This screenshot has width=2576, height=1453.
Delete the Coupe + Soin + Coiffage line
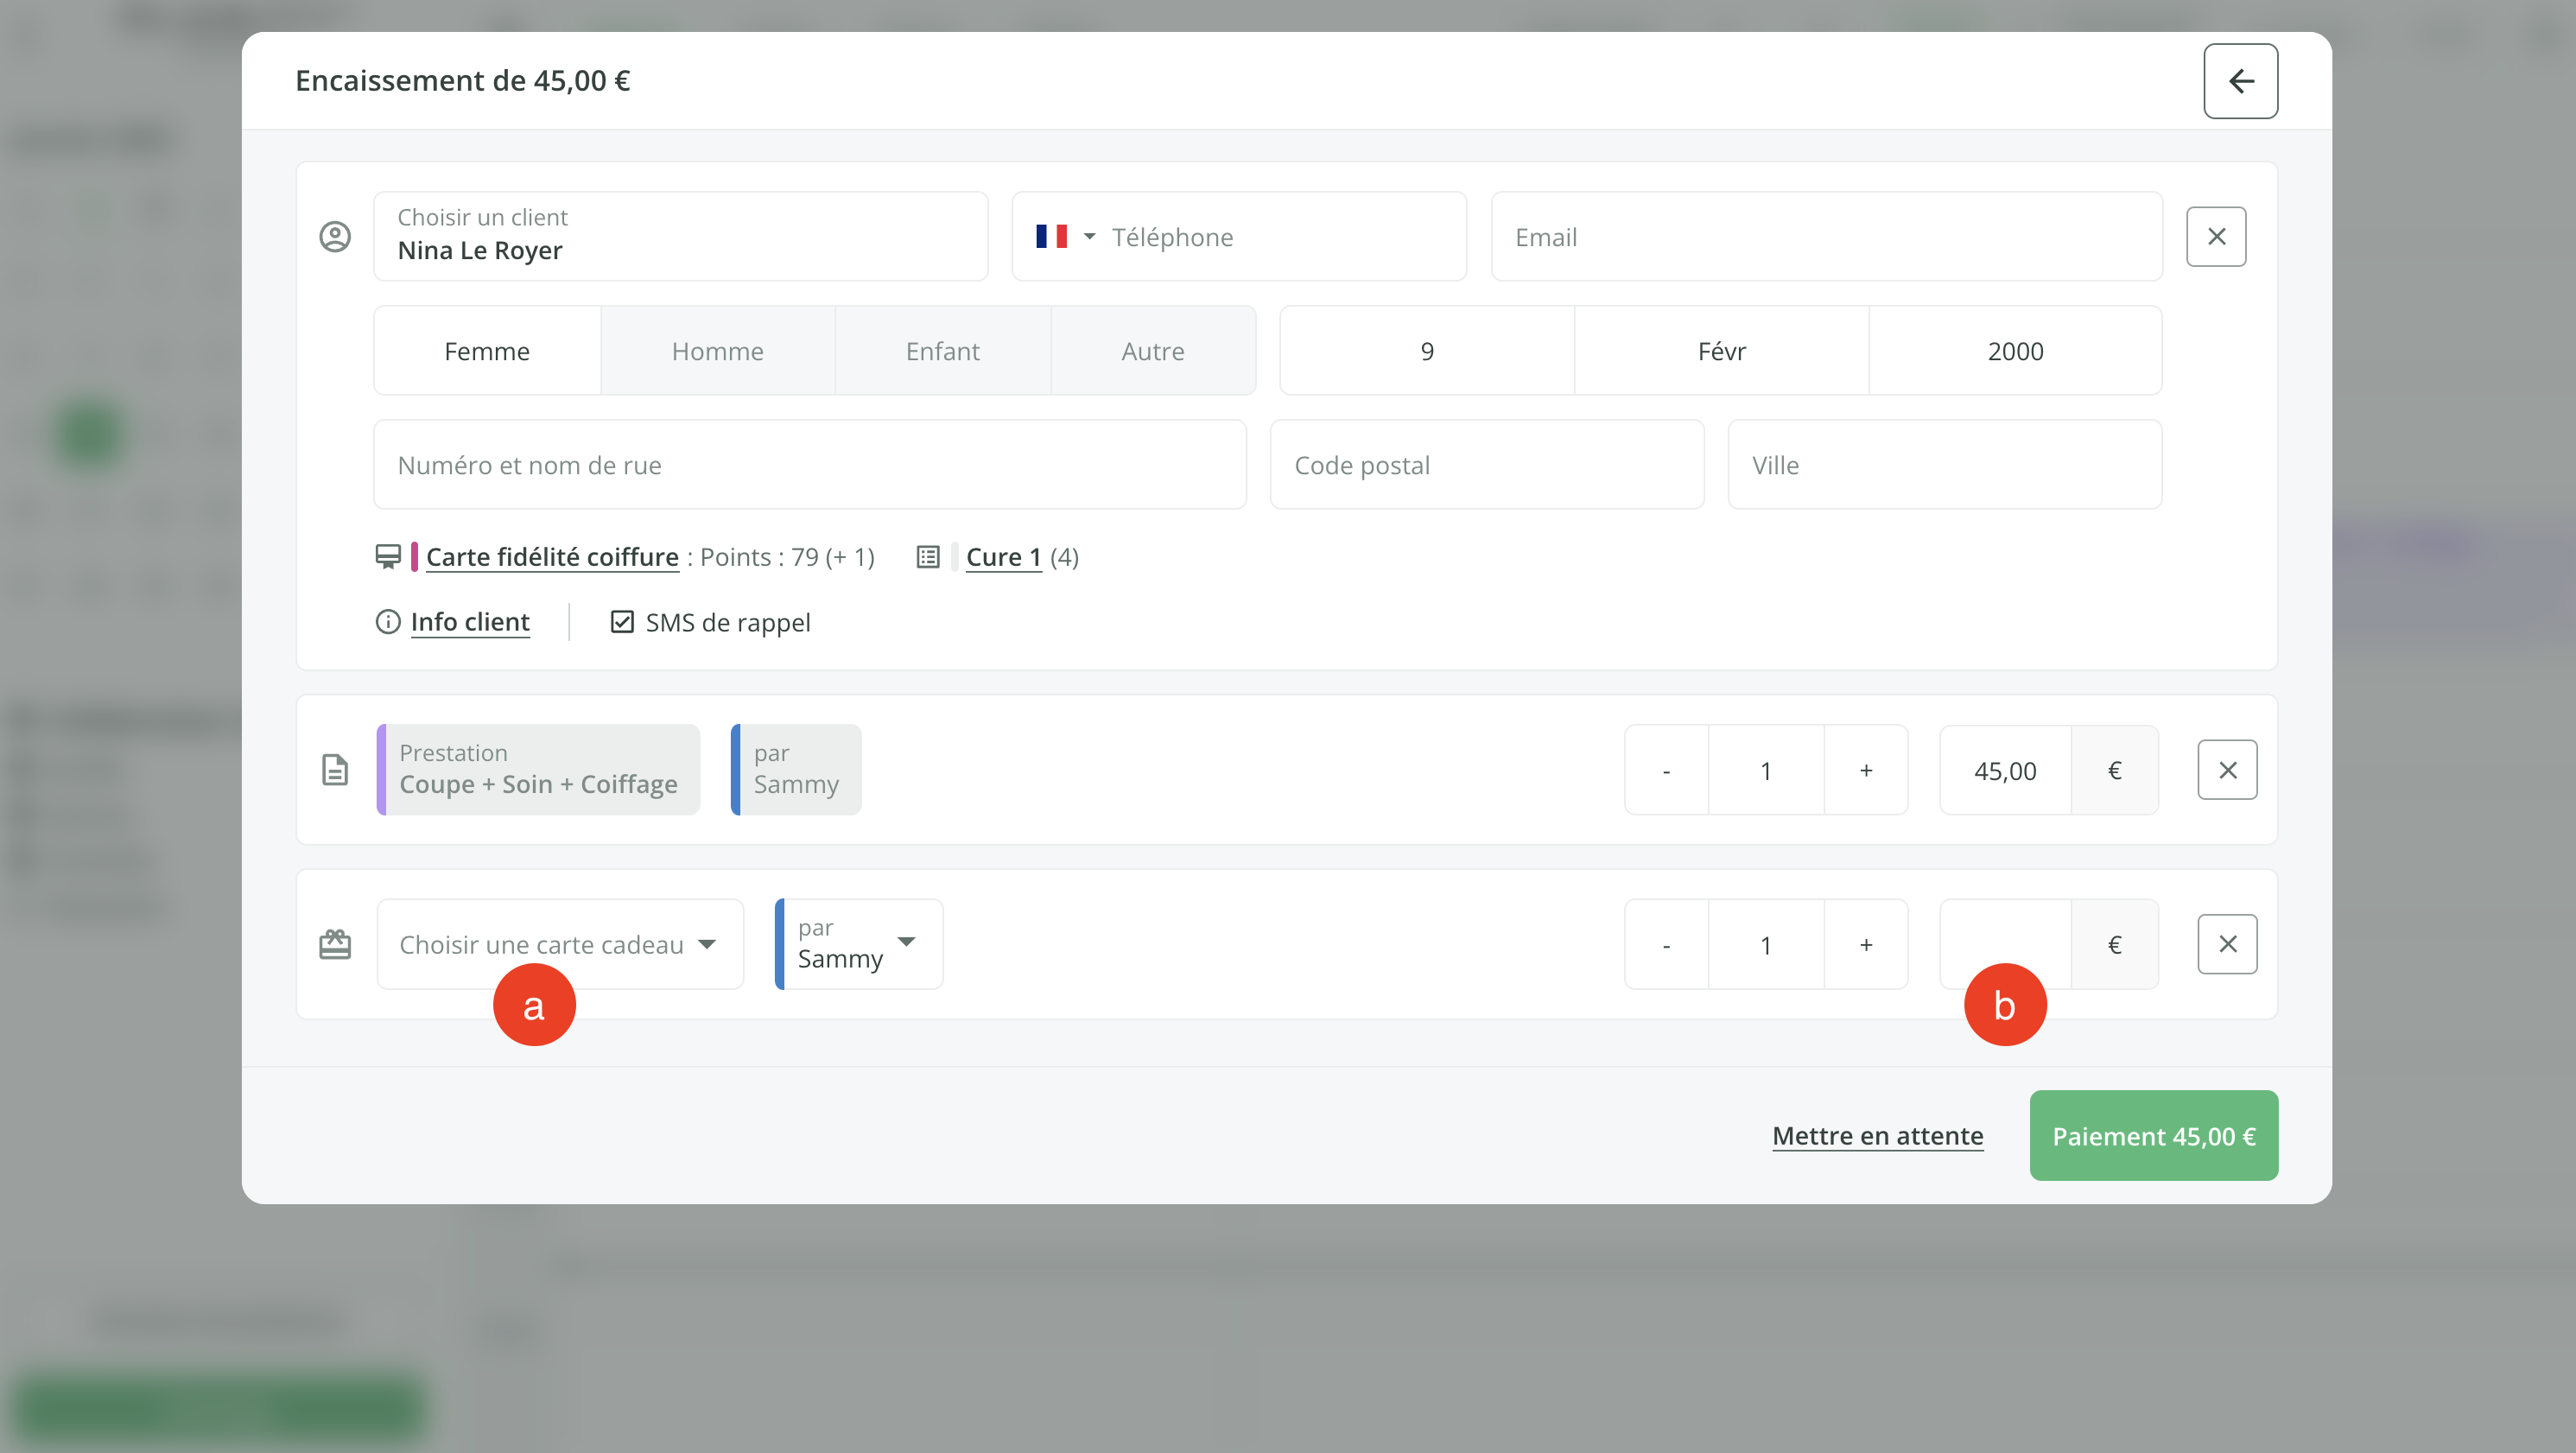tap(2227, 770)
